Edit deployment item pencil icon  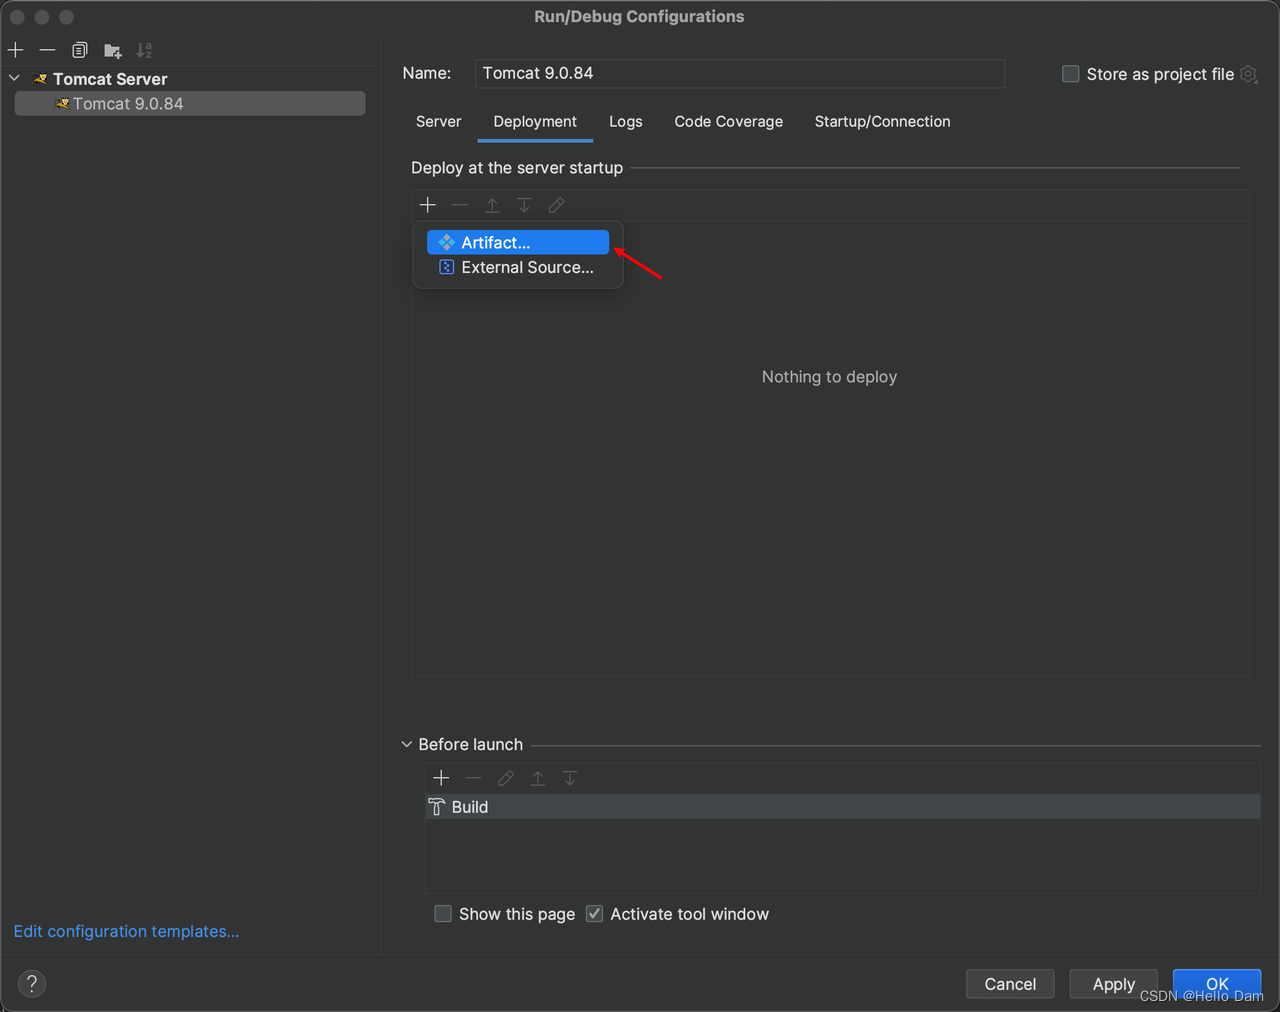point(556,205)
